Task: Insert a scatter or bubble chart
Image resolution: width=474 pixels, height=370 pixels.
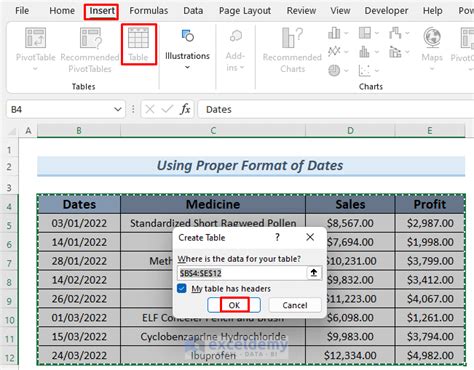Action: [365, 70]
